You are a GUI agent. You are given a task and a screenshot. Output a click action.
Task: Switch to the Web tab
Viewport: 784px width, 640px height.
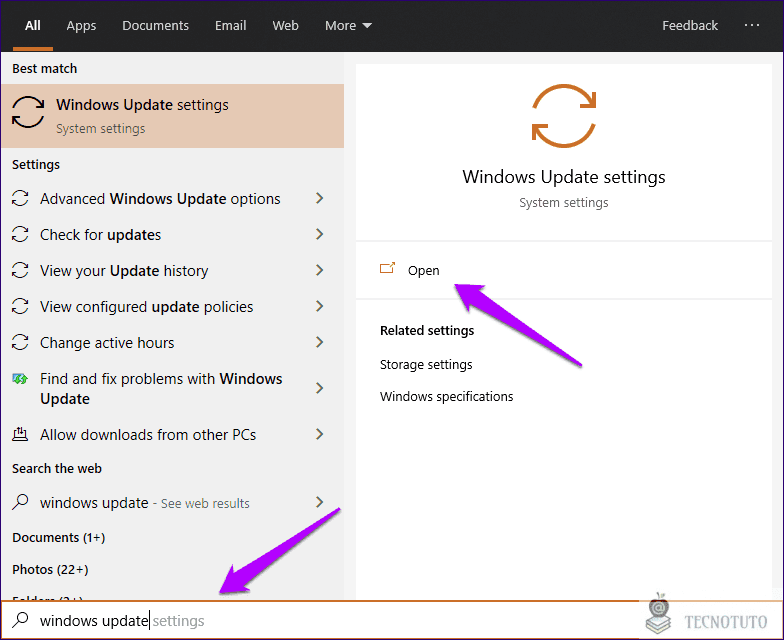286,26
